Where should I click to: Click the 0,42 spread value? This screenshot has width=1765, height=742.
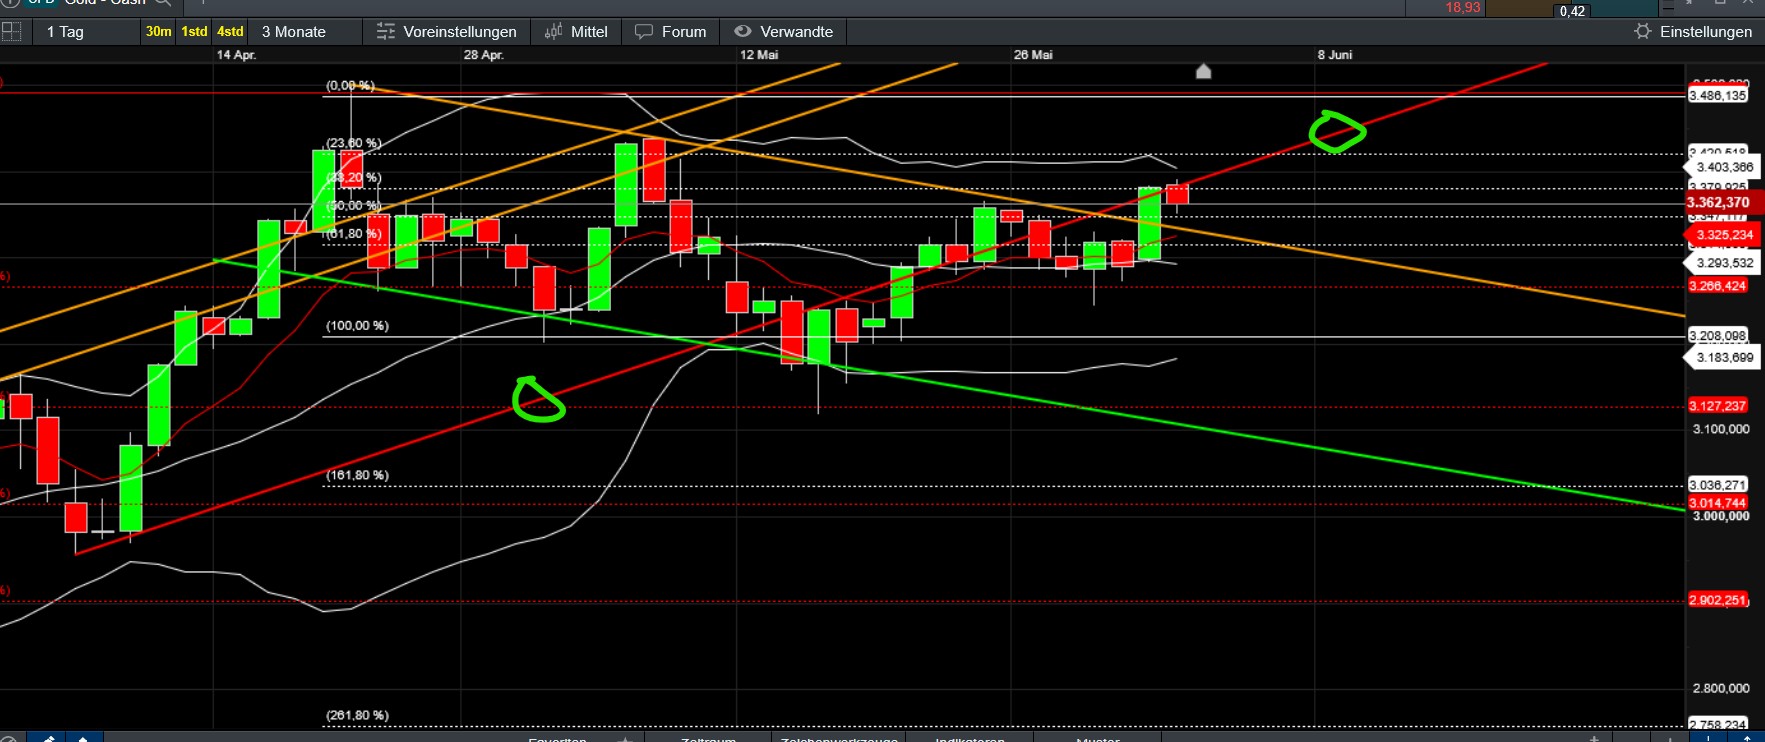pyautogui.click(x=1572, y=11)
